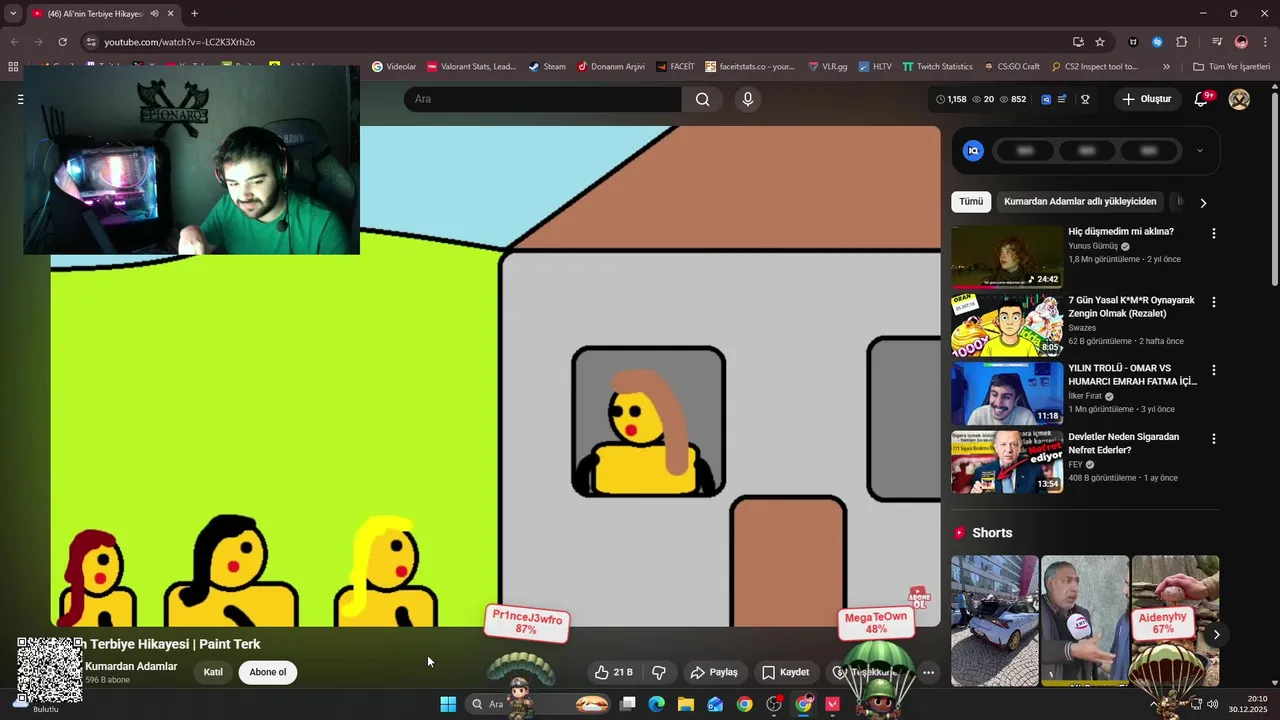This screenshot has width=1280, height=720.
Task: Open the Chrome media control icon
Action: coord(1217,42)
